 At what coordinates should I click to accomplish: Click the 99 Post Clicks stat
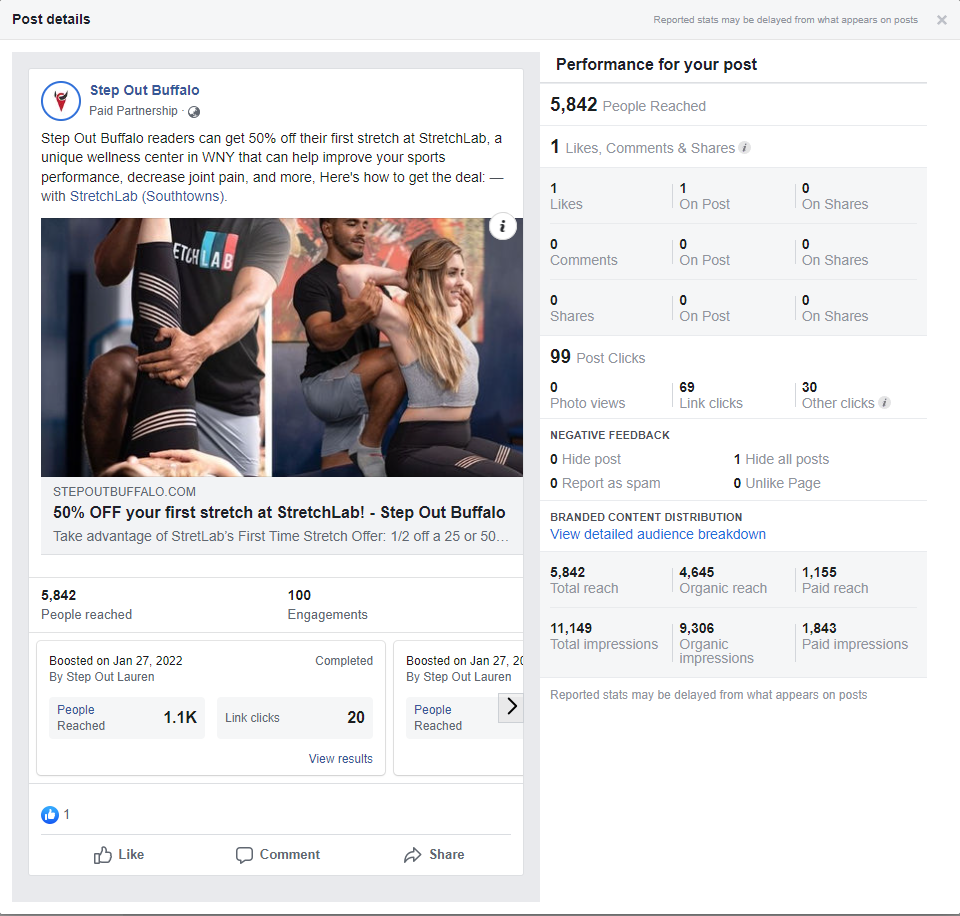pyautogui.click(x=598, y=356)
